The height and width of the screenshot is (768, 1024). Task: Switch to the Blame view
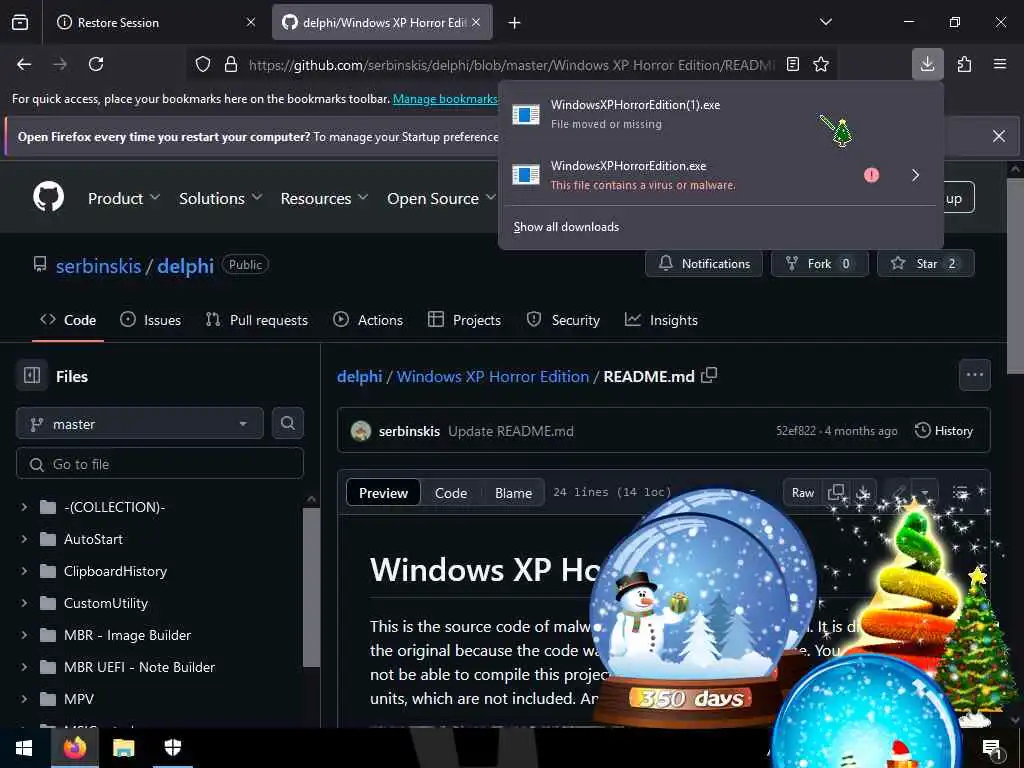coord(513,493)
